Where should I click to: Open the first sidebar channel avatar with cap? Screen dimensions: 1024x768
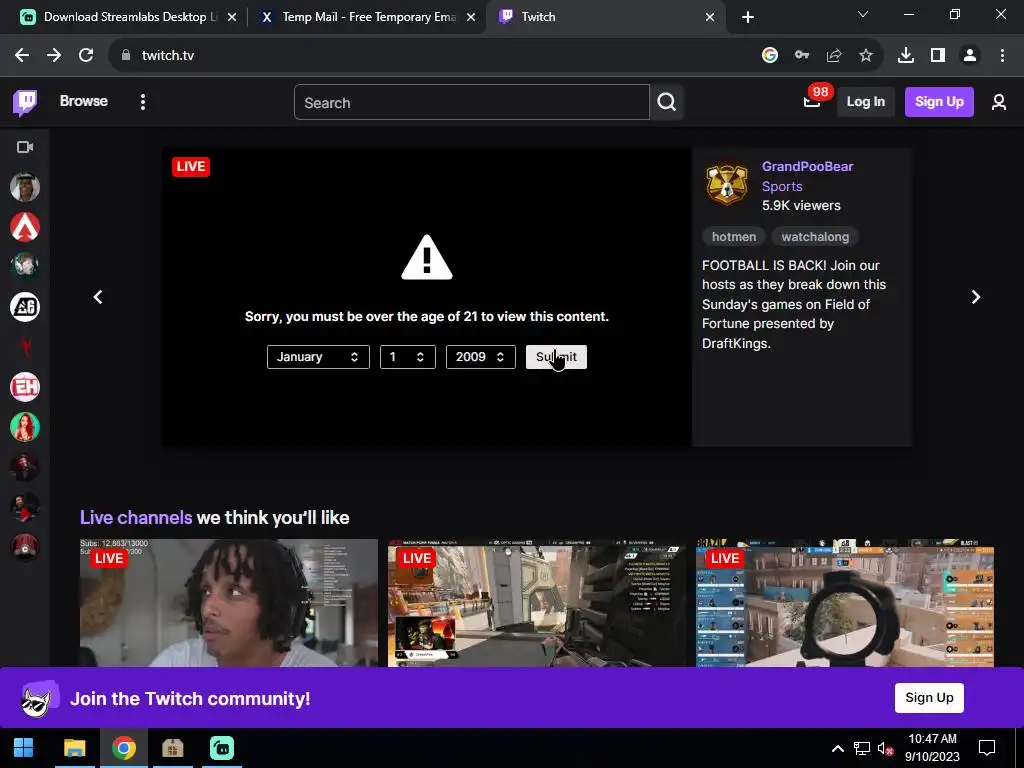tap(25, 187)
